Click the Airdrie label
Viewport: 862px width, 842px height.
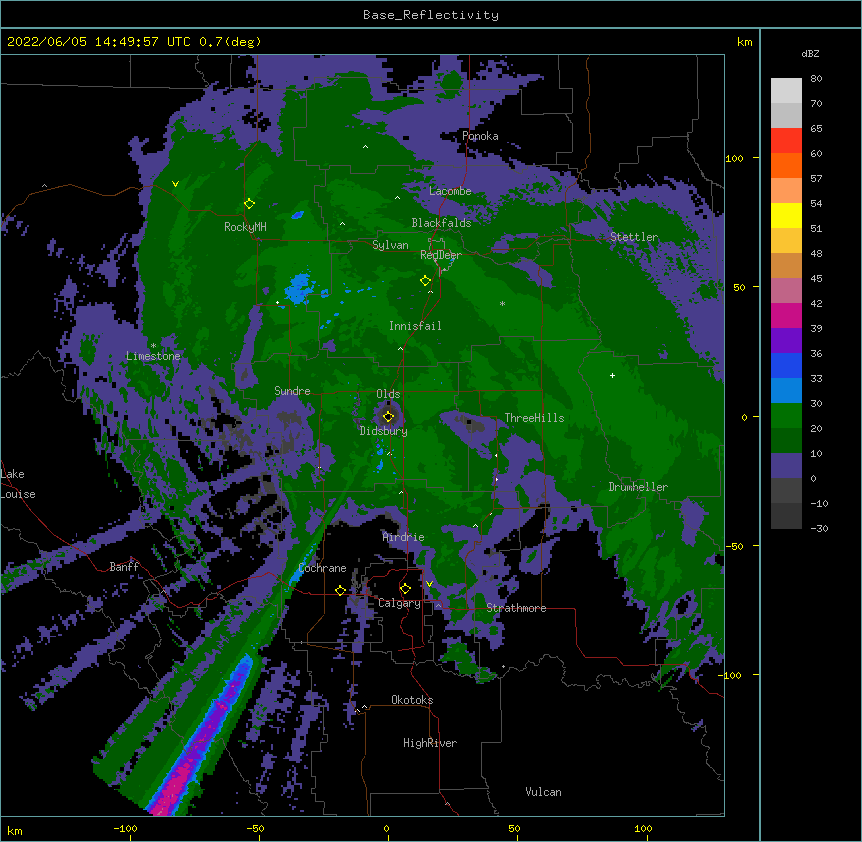(403, 537)
